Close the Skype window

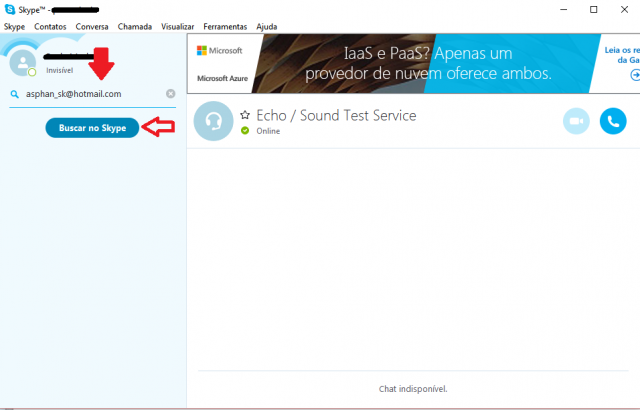click(x=624, y=9)
